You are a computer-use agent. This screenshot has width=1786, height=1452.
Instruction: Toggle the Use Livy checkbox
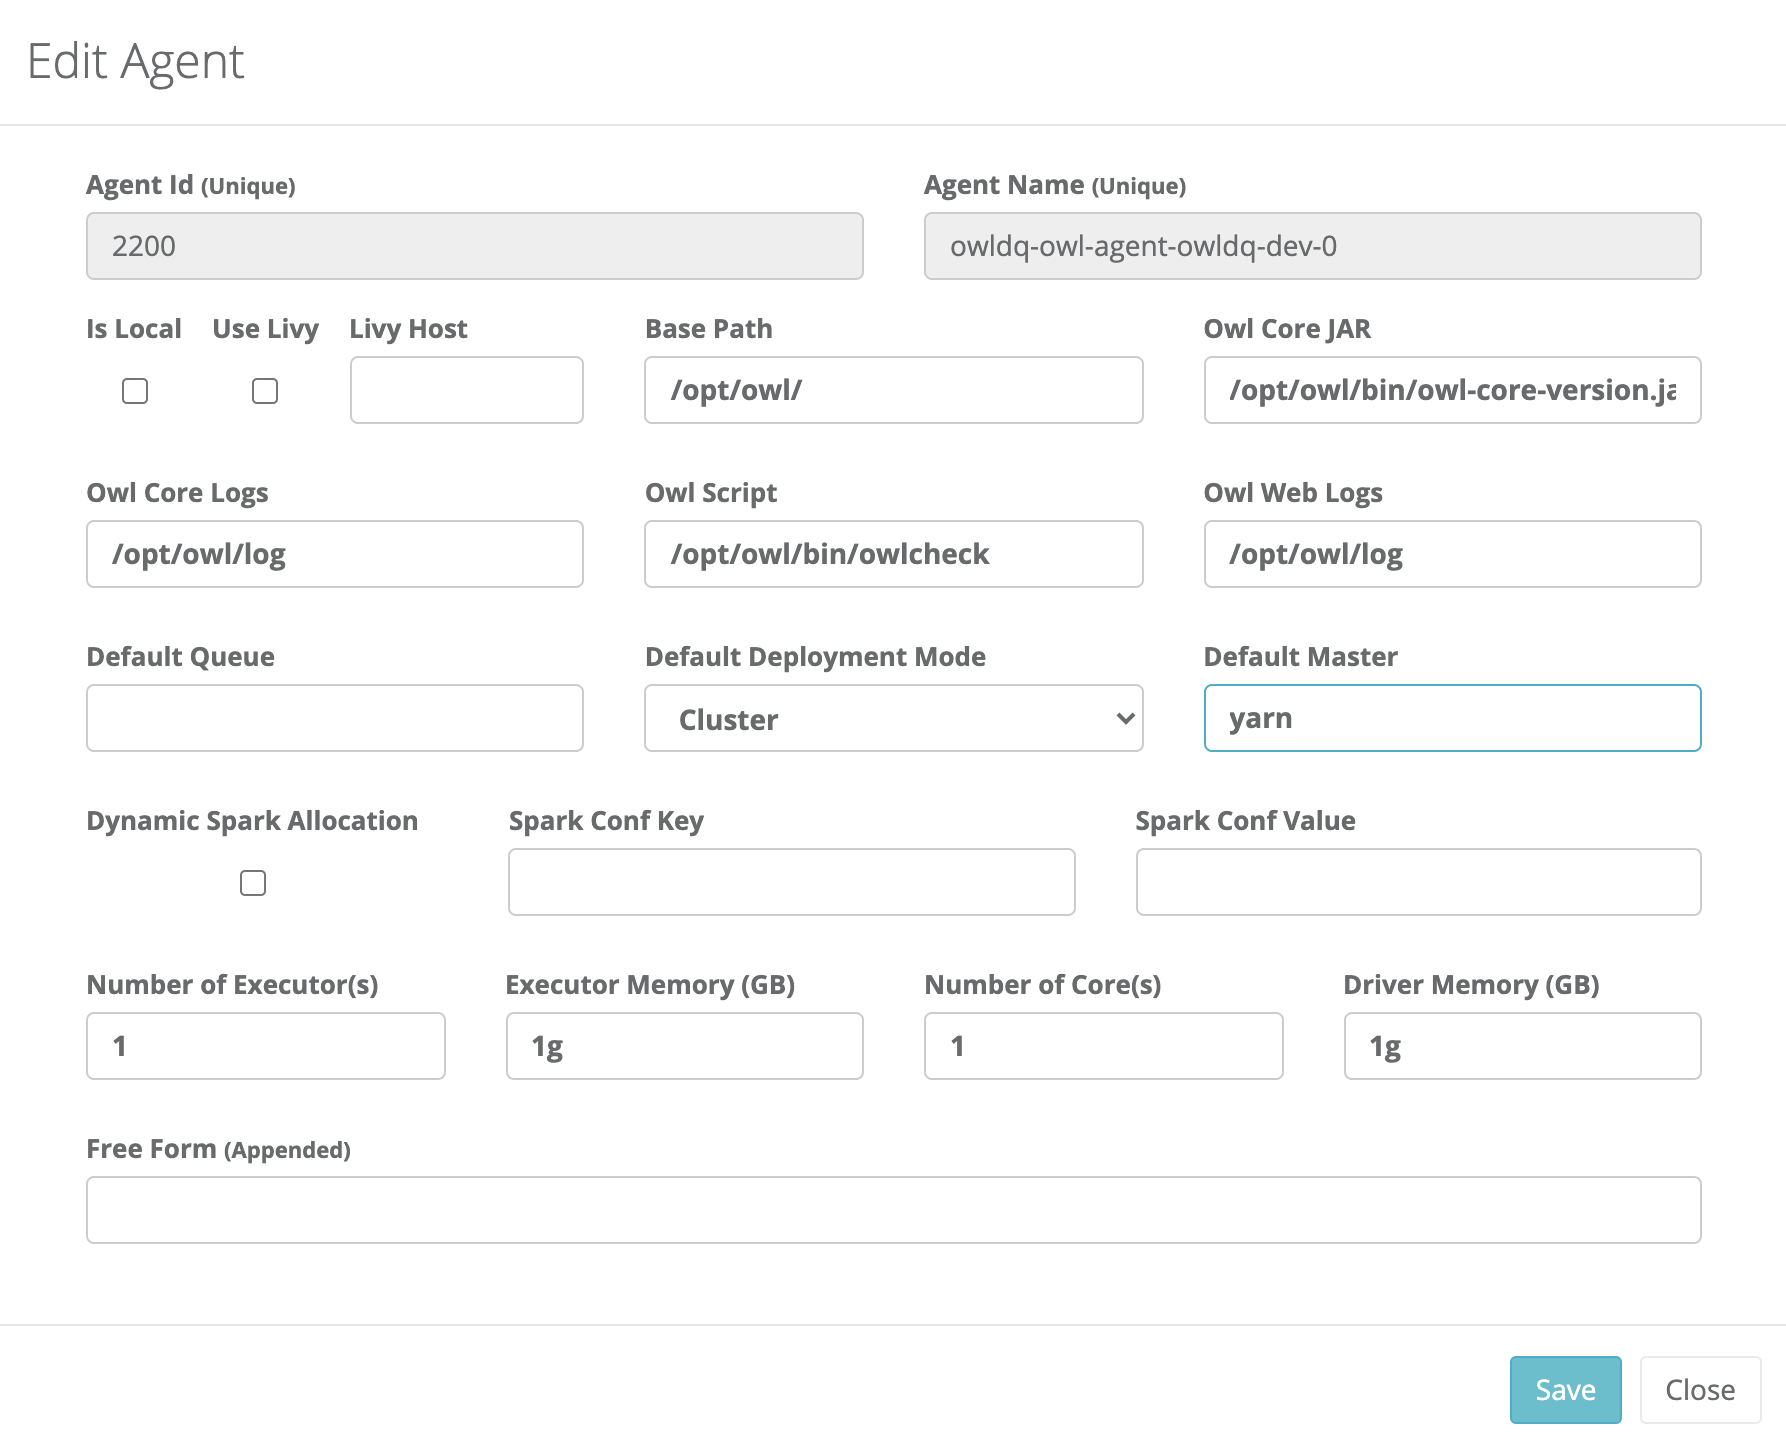click(265, 391)
